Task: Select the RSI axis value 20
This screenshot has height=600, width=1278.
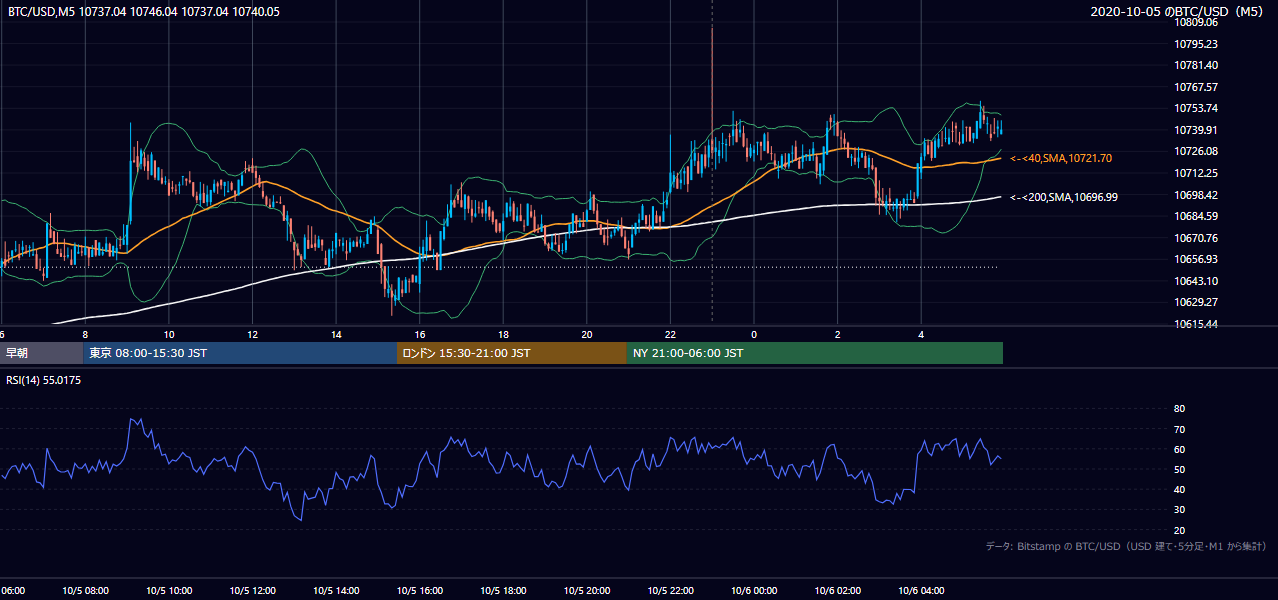Action: click(1179, 530)
